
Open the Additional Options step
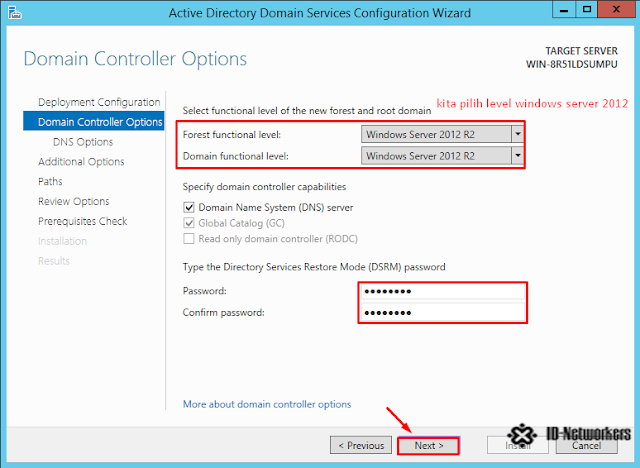[81, 162]
